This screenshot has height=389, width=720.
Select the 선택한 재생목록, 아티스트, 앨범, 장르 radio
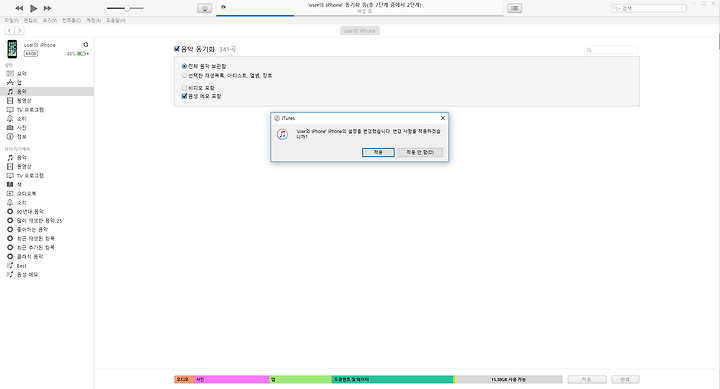pyautogui.click(x=184, y=75)
